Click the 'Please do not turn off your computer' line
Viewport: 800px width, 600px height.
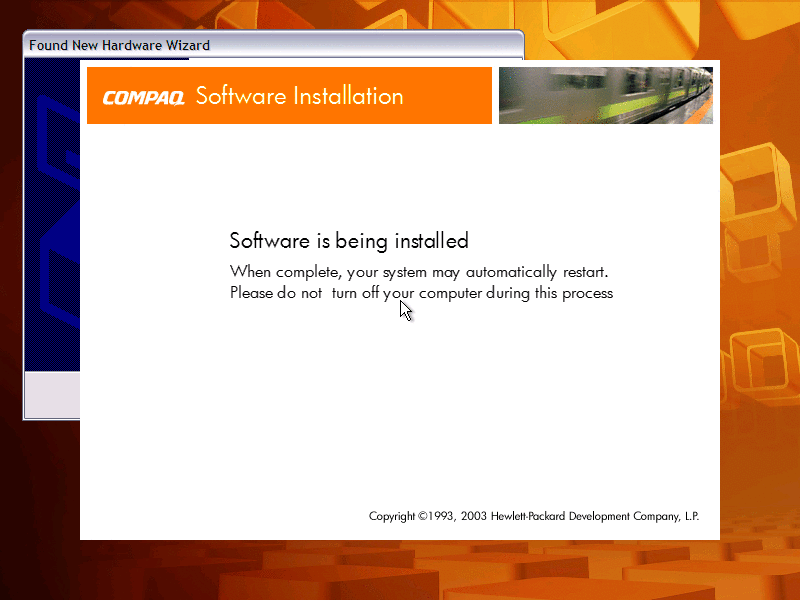(x=421, y=293)
